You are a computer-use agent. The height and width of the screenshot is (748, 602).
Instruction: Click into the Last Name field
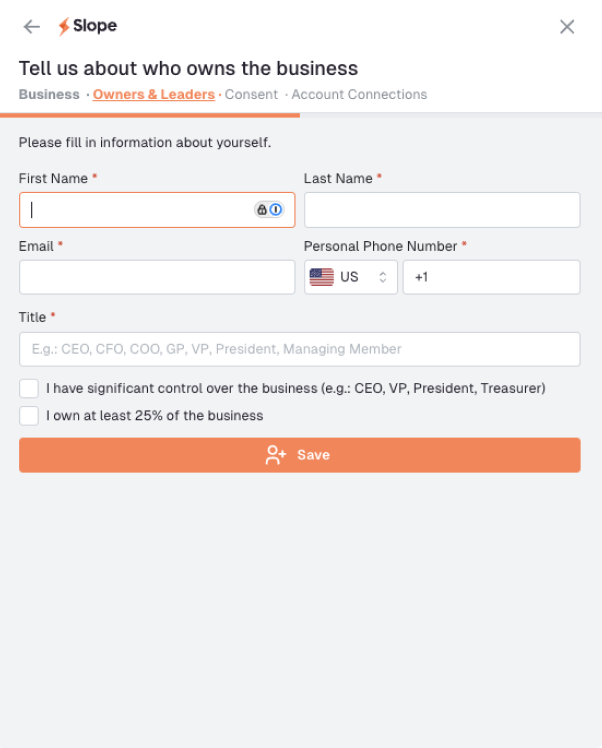click(442, 210)
